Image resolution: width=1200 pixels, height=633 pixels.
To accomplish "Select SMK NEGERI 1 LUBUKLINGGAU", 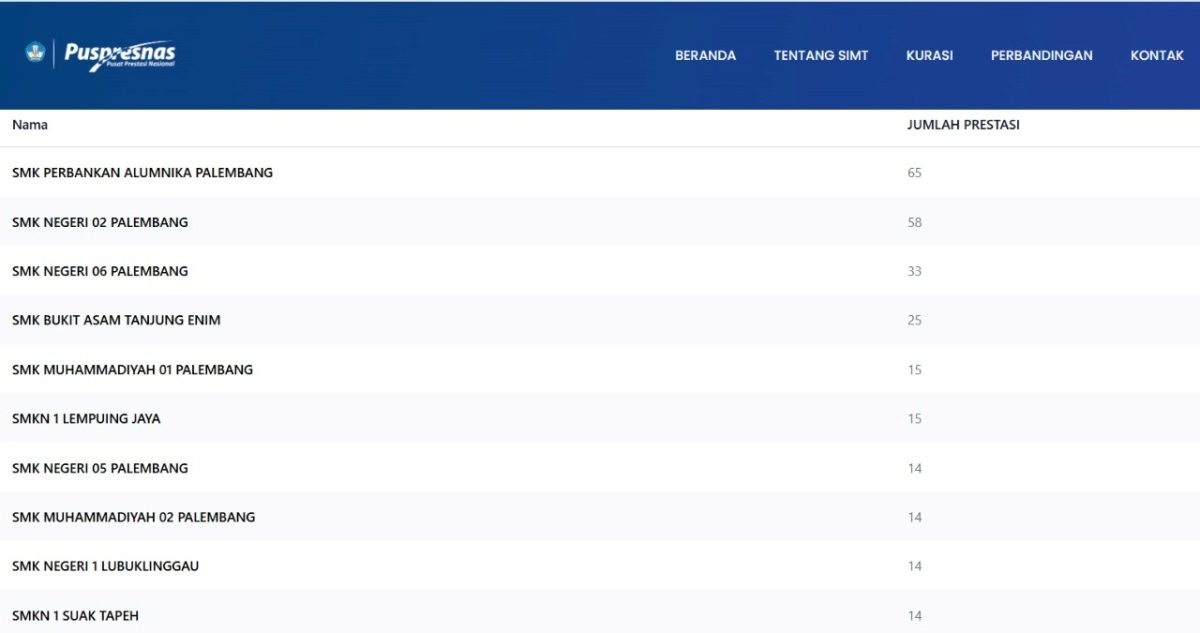I will click(105, 566).
